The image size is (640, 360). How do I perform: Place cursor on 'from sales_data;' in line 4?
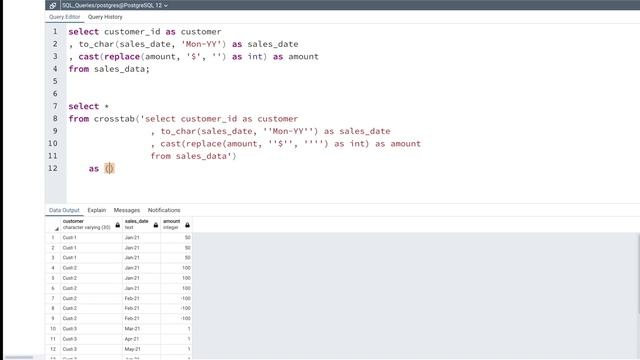pos(109,69)
